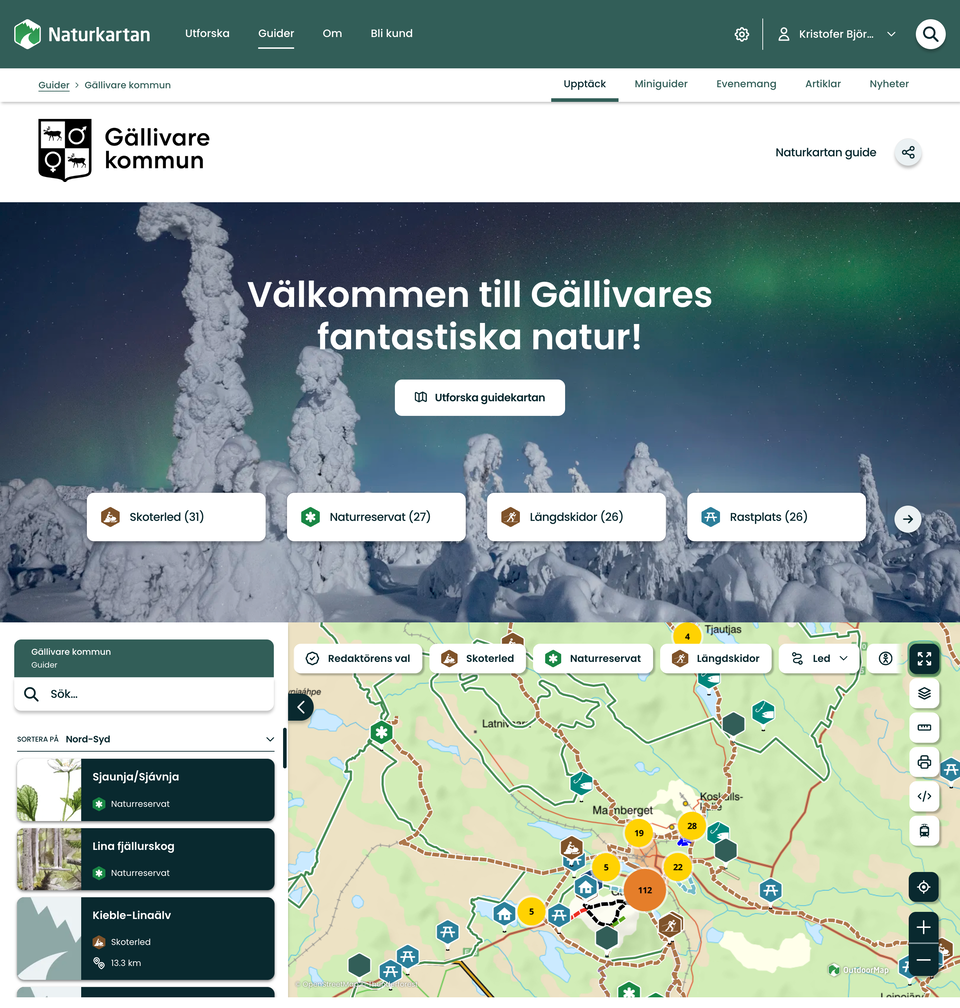This screenshot has width=960, height=1008.
Task: Open the Nord-Syd sorting dropdown
Action: coord(144,740)
